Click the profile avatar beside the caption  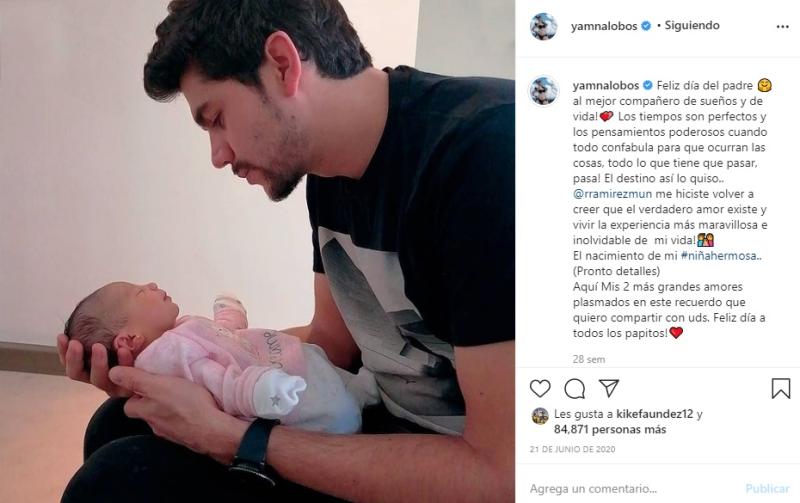pos(544,91)
